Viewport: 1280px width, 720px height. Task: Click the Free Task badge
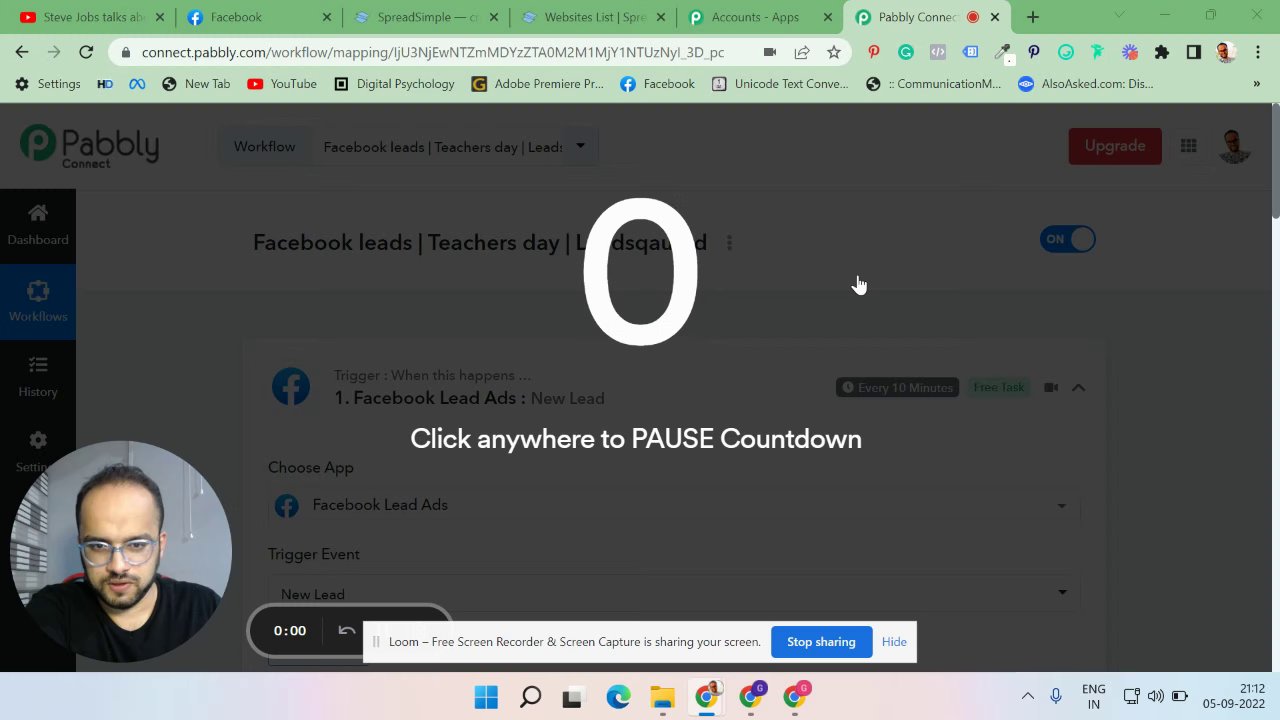point(998,387)
